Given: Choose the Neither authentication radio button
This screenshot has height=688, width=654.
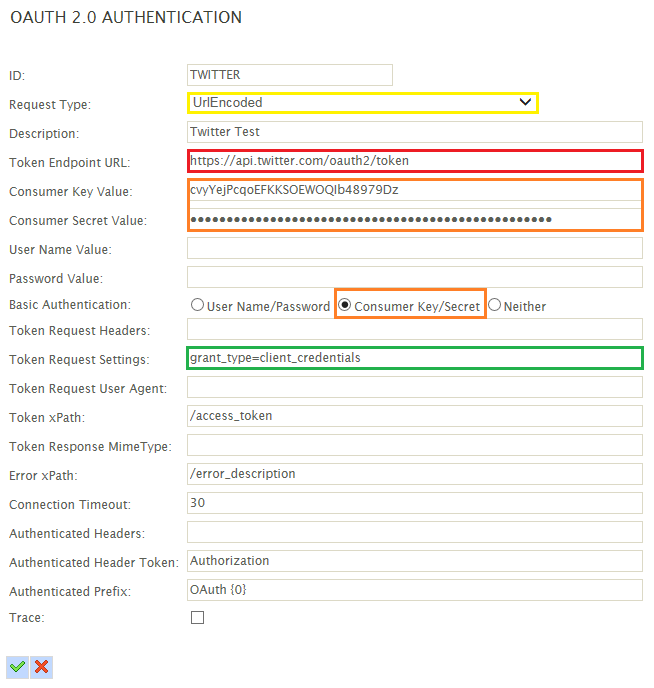Looking at the screenshot, I should coord(494,305).
